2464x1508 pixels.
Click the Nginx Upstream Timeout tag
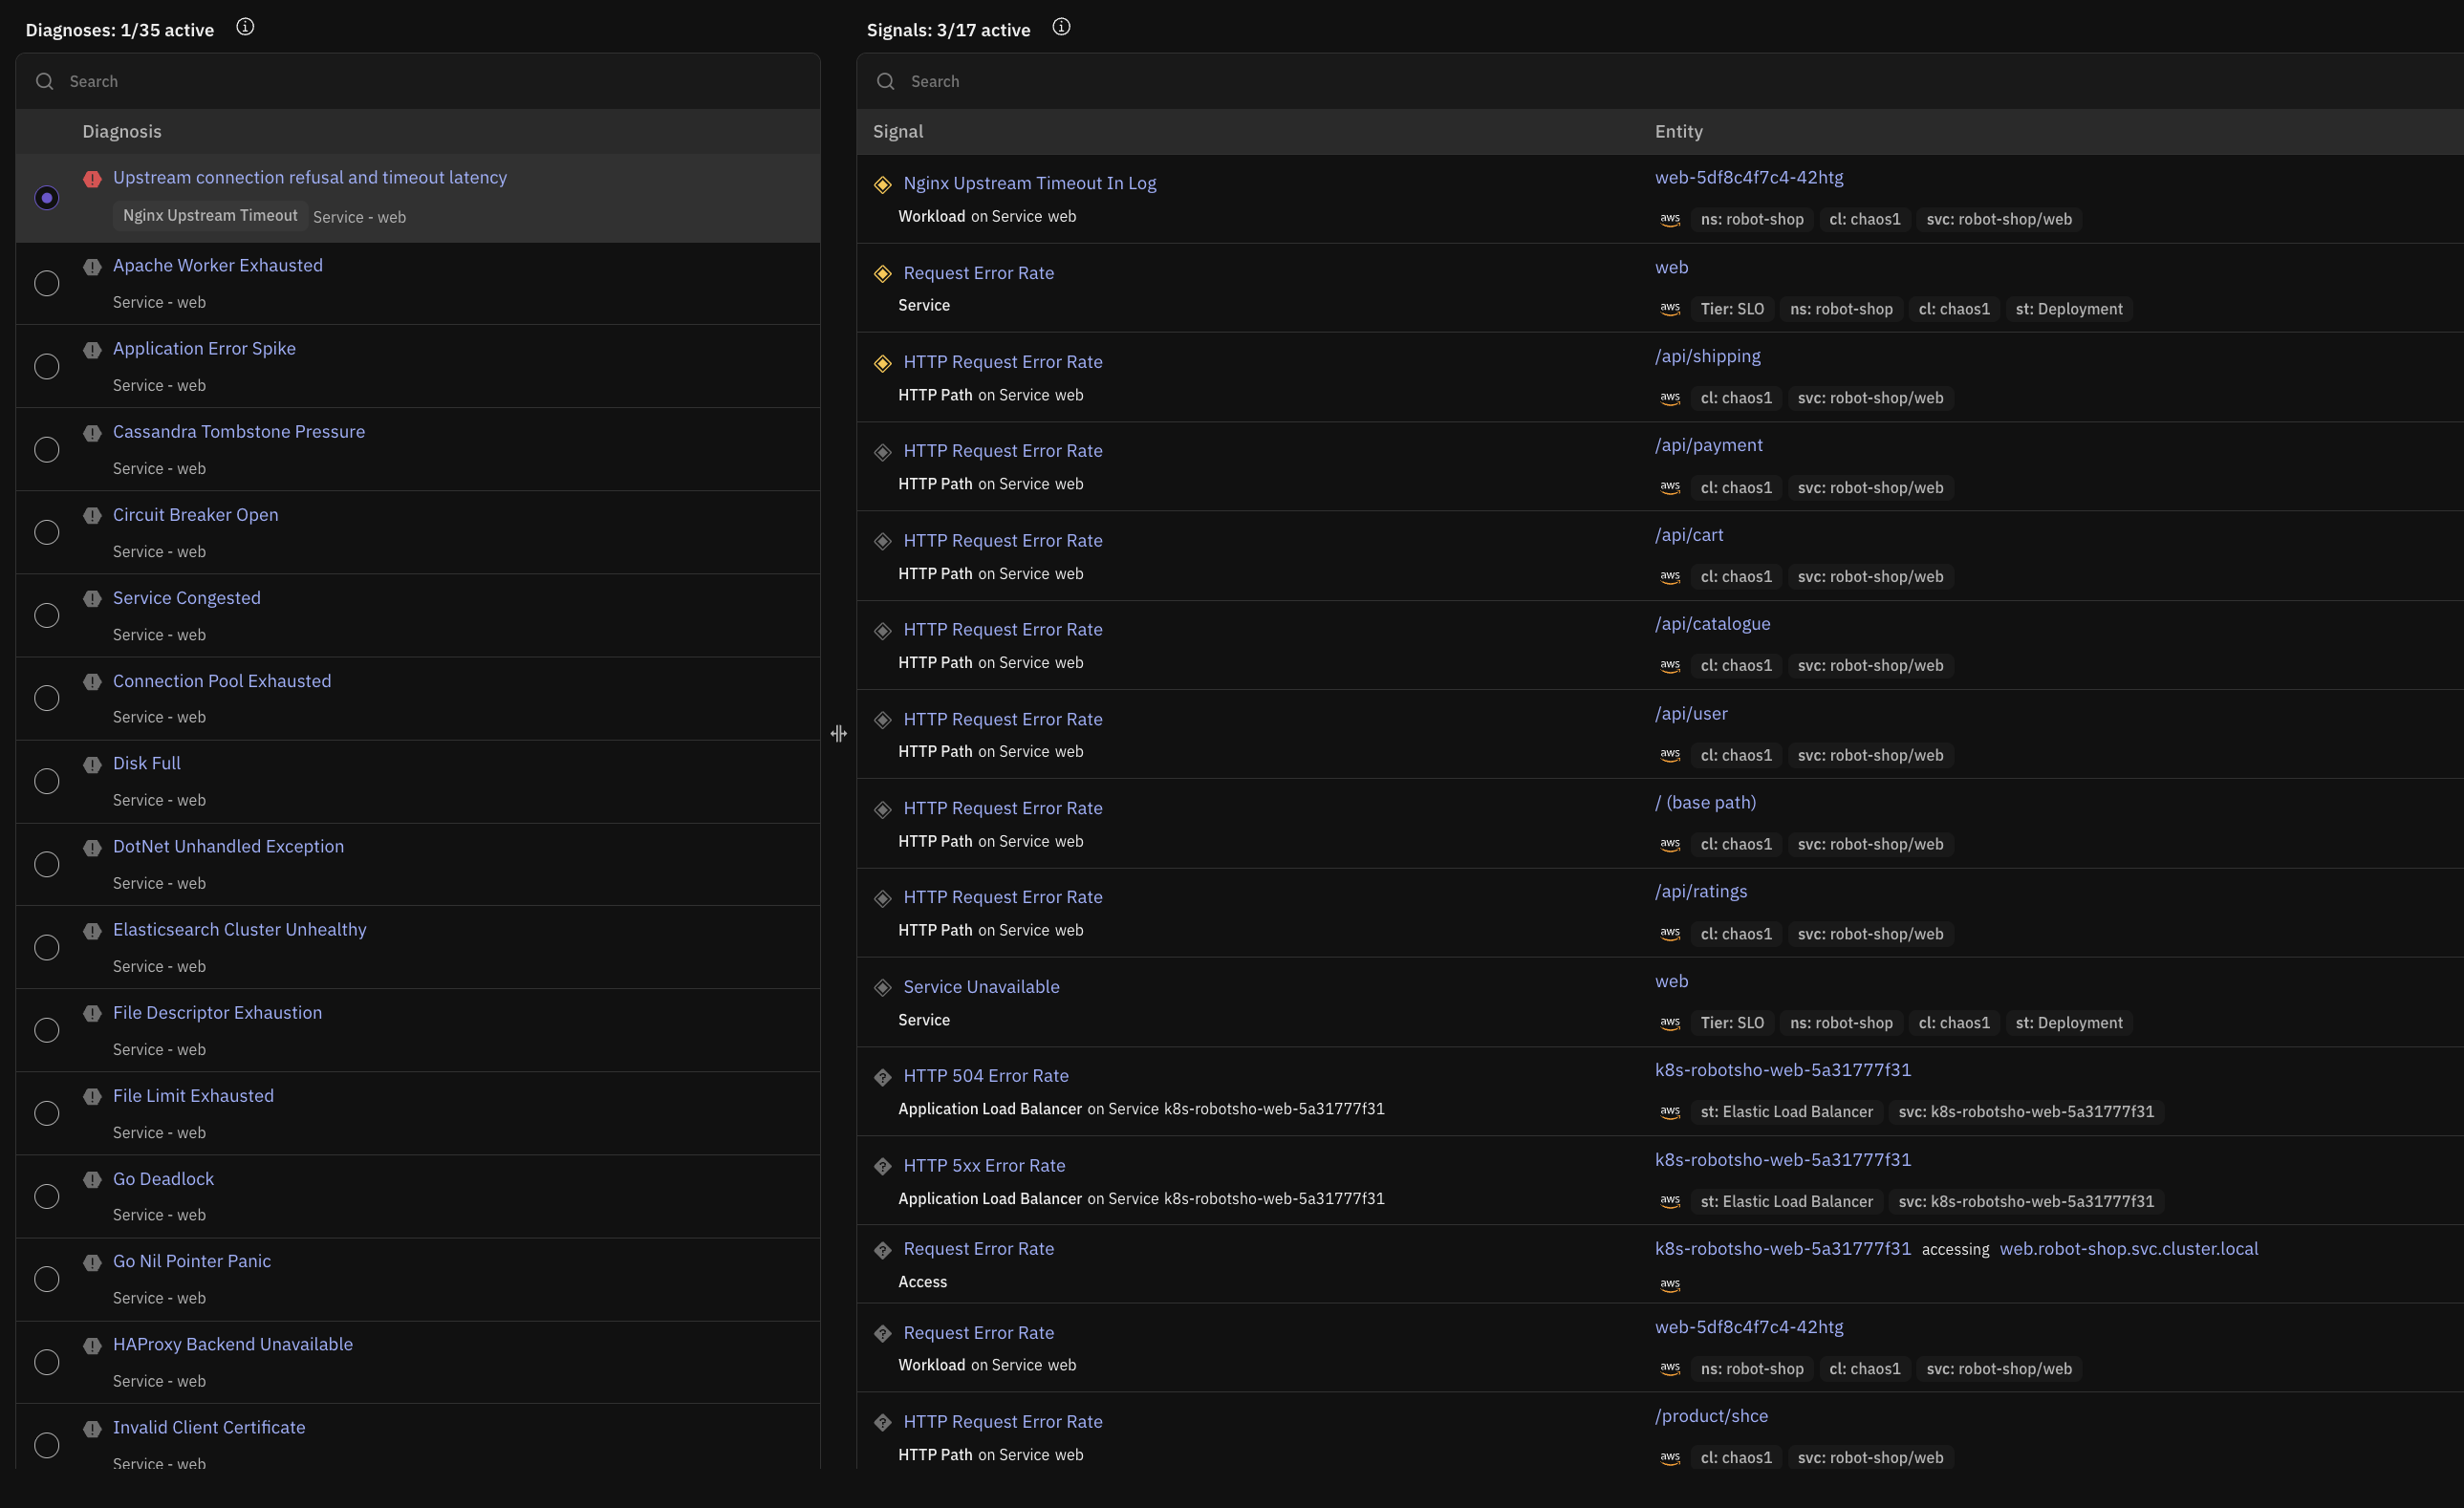210,215
